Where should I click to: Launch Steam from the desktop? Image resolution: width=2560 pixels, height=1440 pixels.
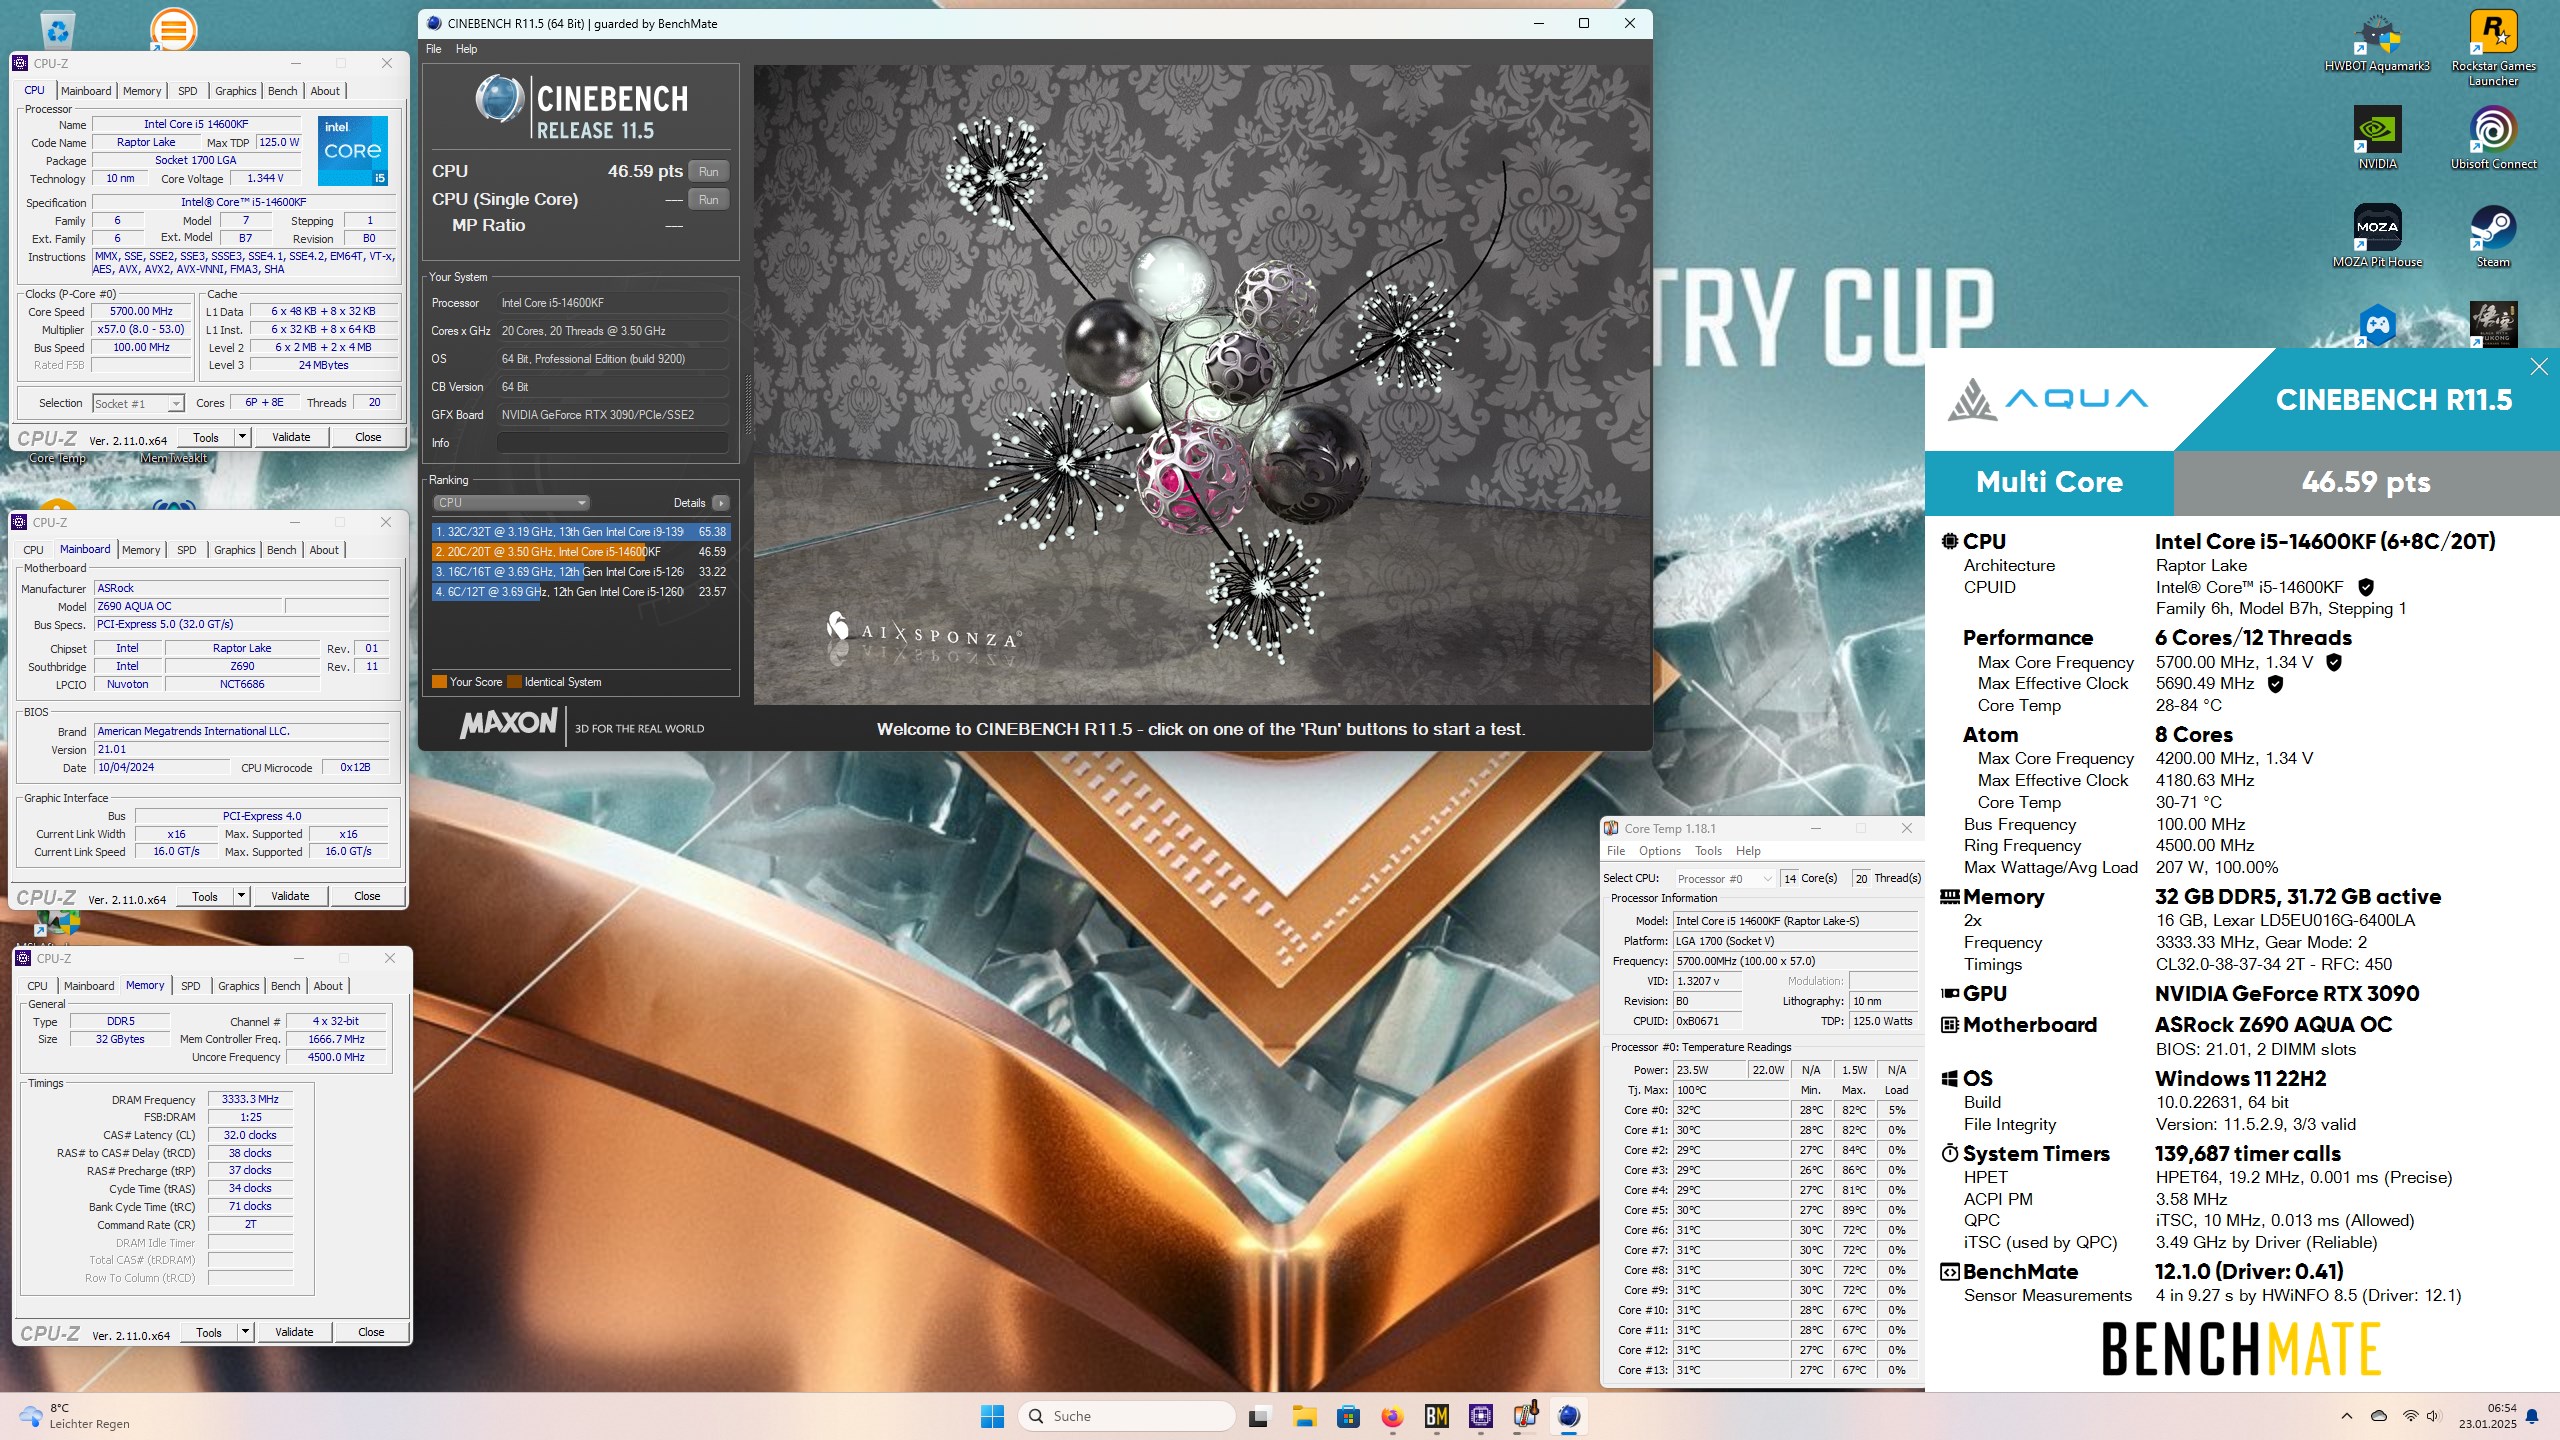[2493, 235]
